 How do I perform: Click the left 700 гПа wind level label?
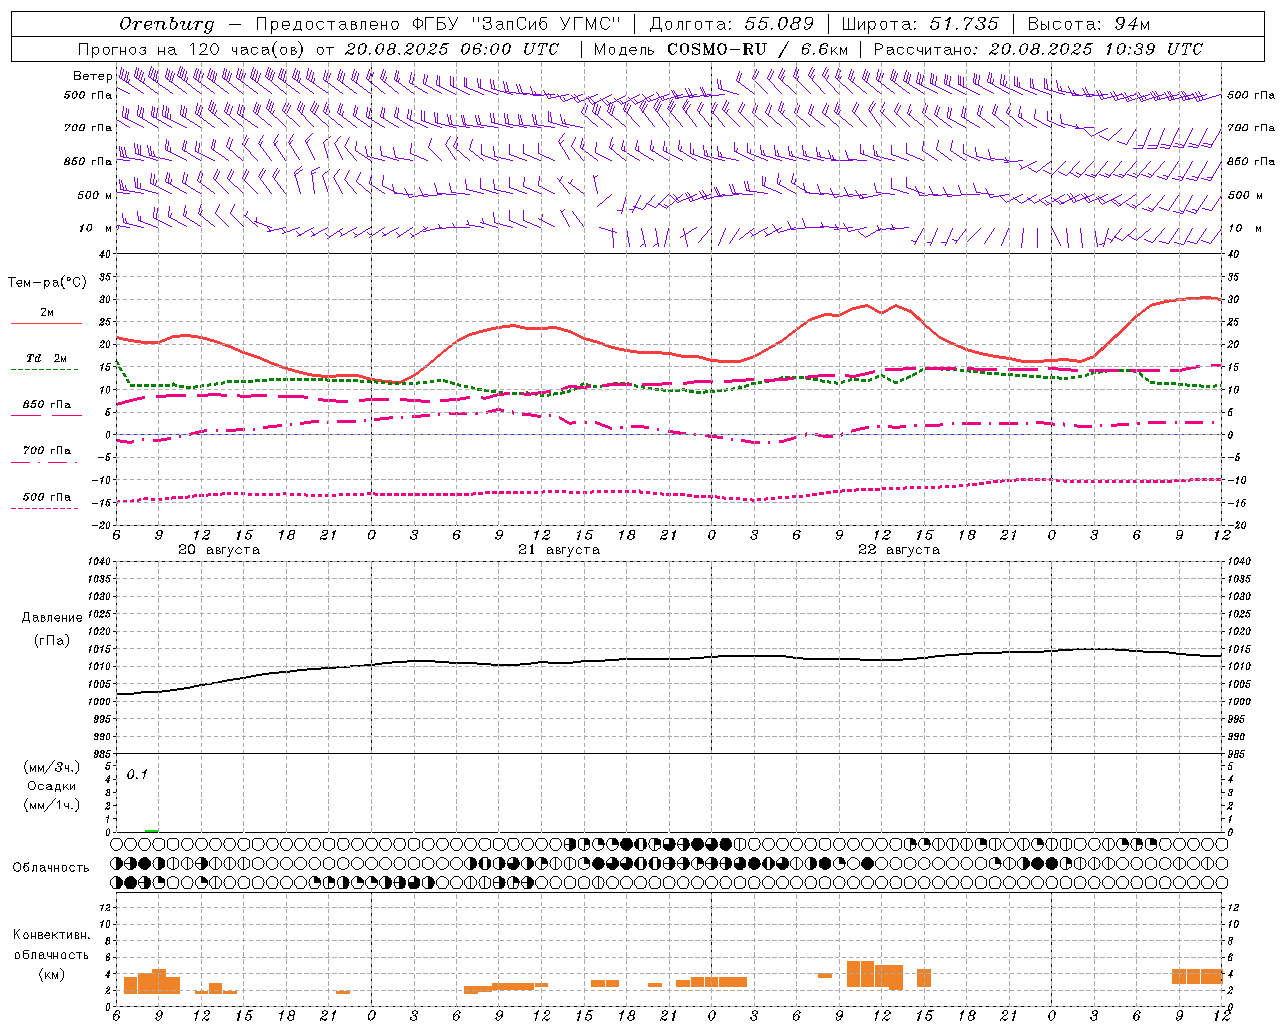[x=88, y=128]
